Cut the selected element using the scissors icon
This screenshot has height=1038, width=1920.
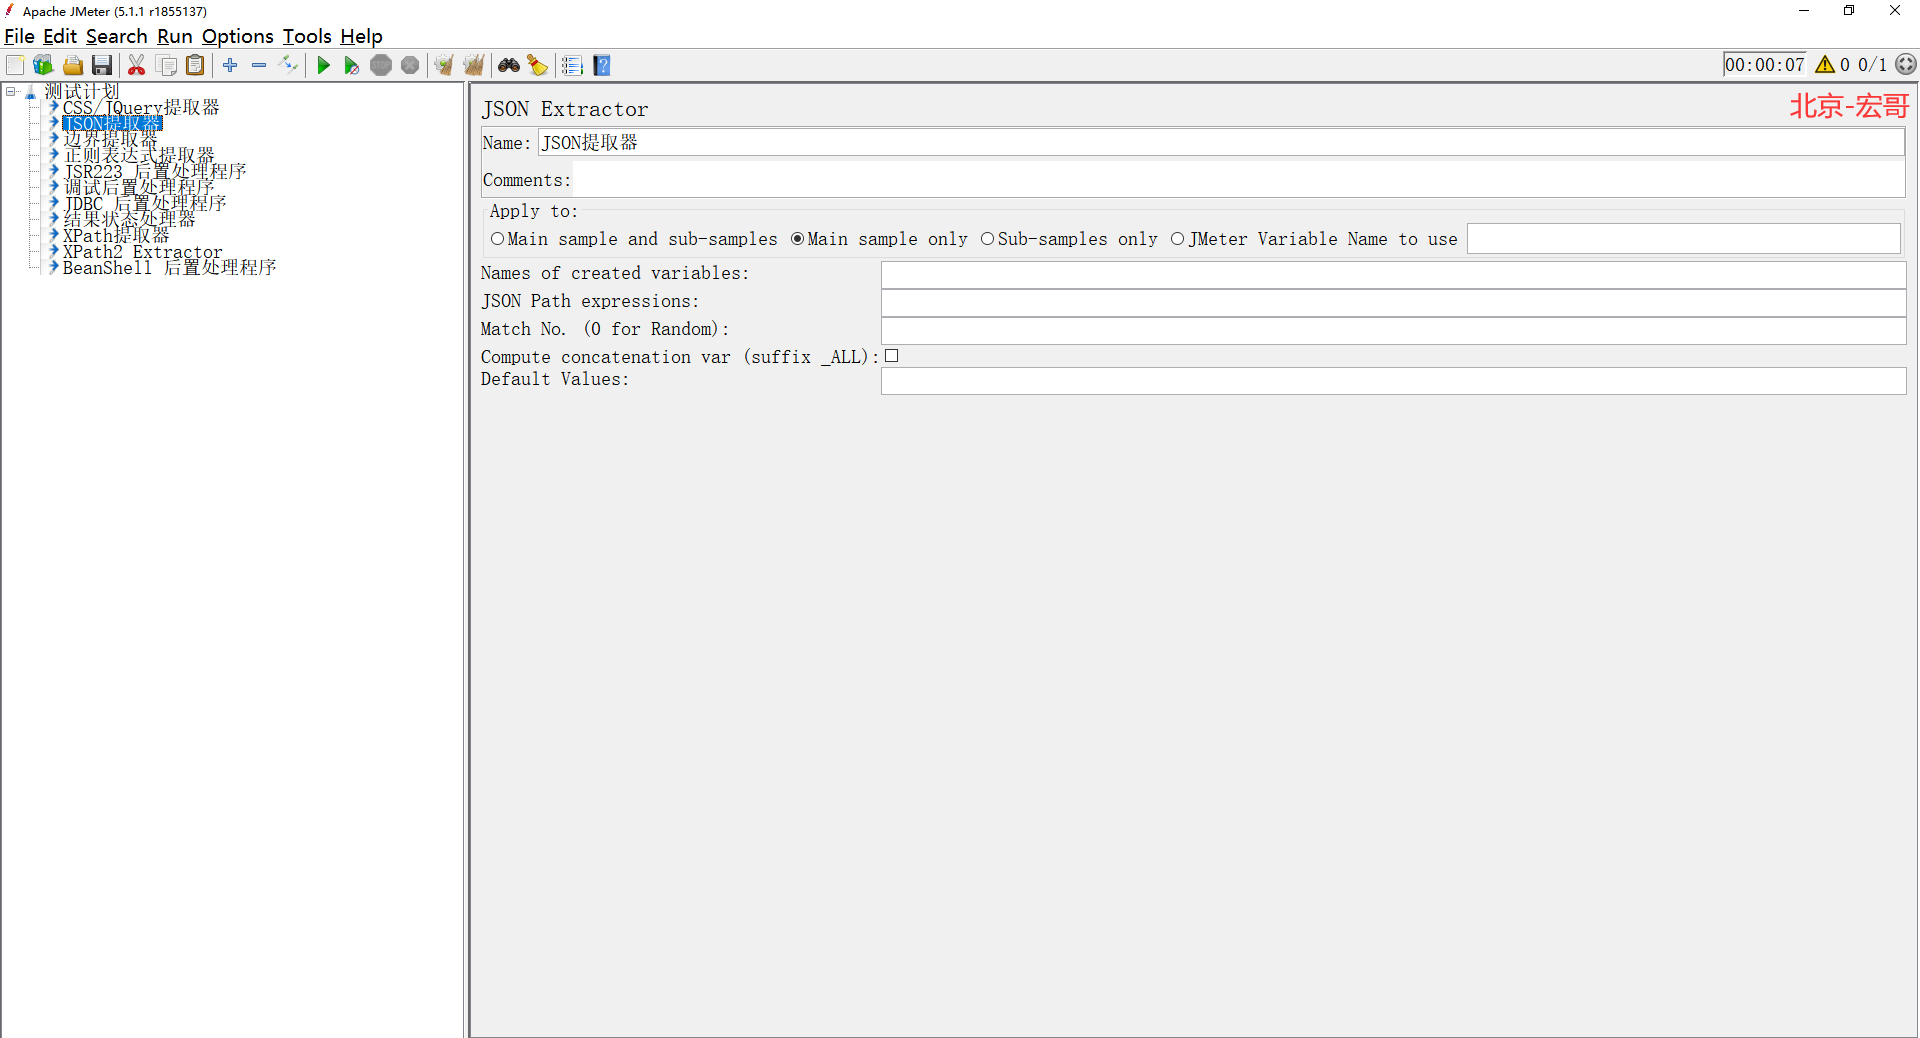pyautogui.click(x=137, y=66)
